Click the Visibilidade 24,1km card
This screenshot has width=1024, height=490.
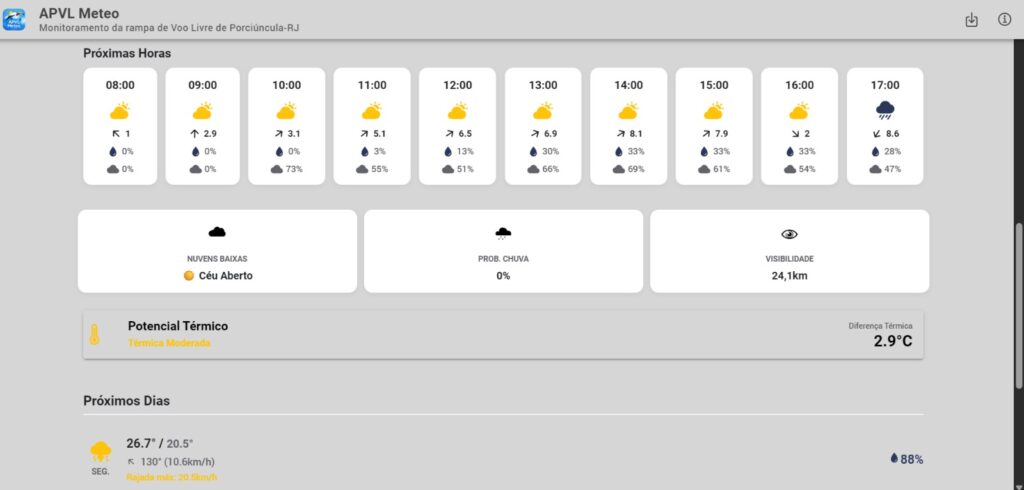(x=789, y=251)
